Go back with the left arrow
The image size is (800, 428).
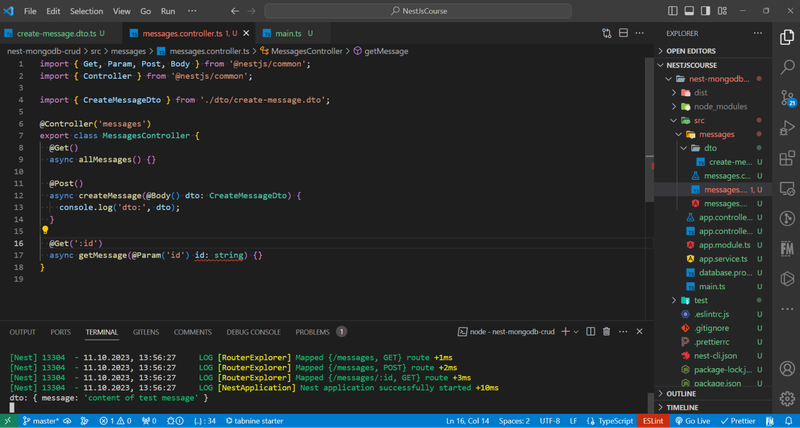coord(234,11)
